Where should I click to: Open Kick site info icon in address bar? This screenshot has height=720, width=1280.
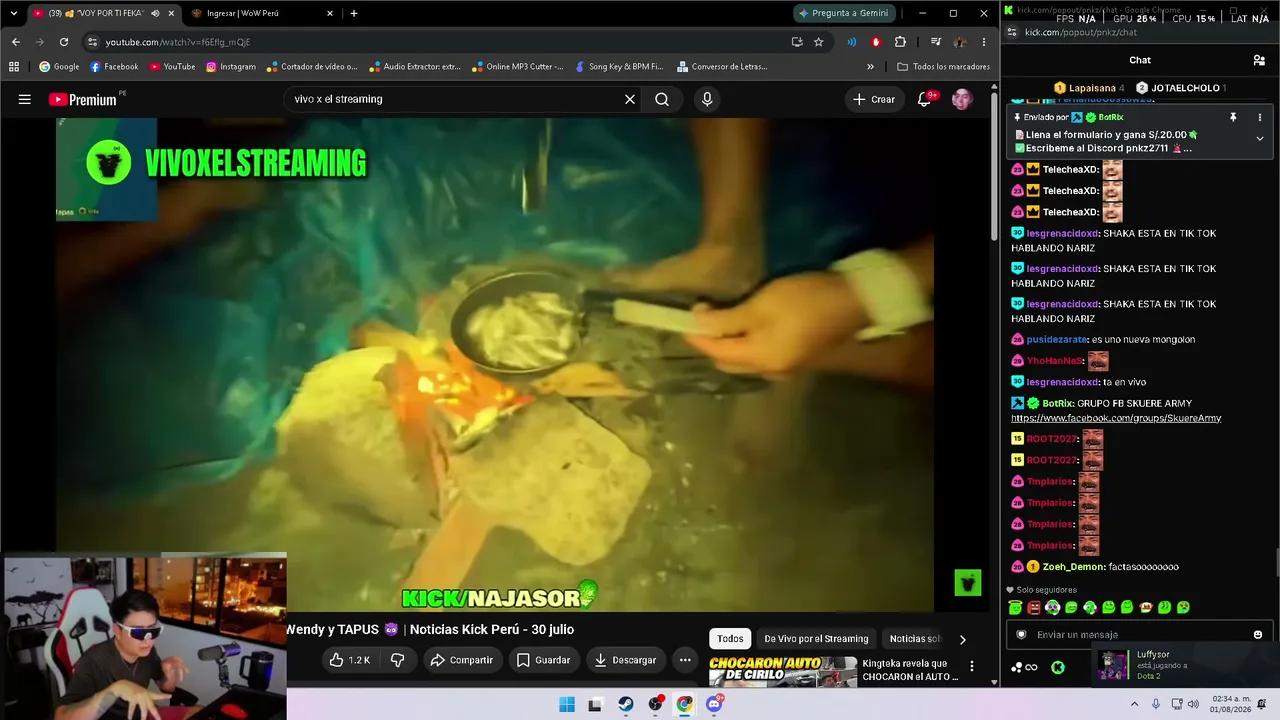point(1011,32)
